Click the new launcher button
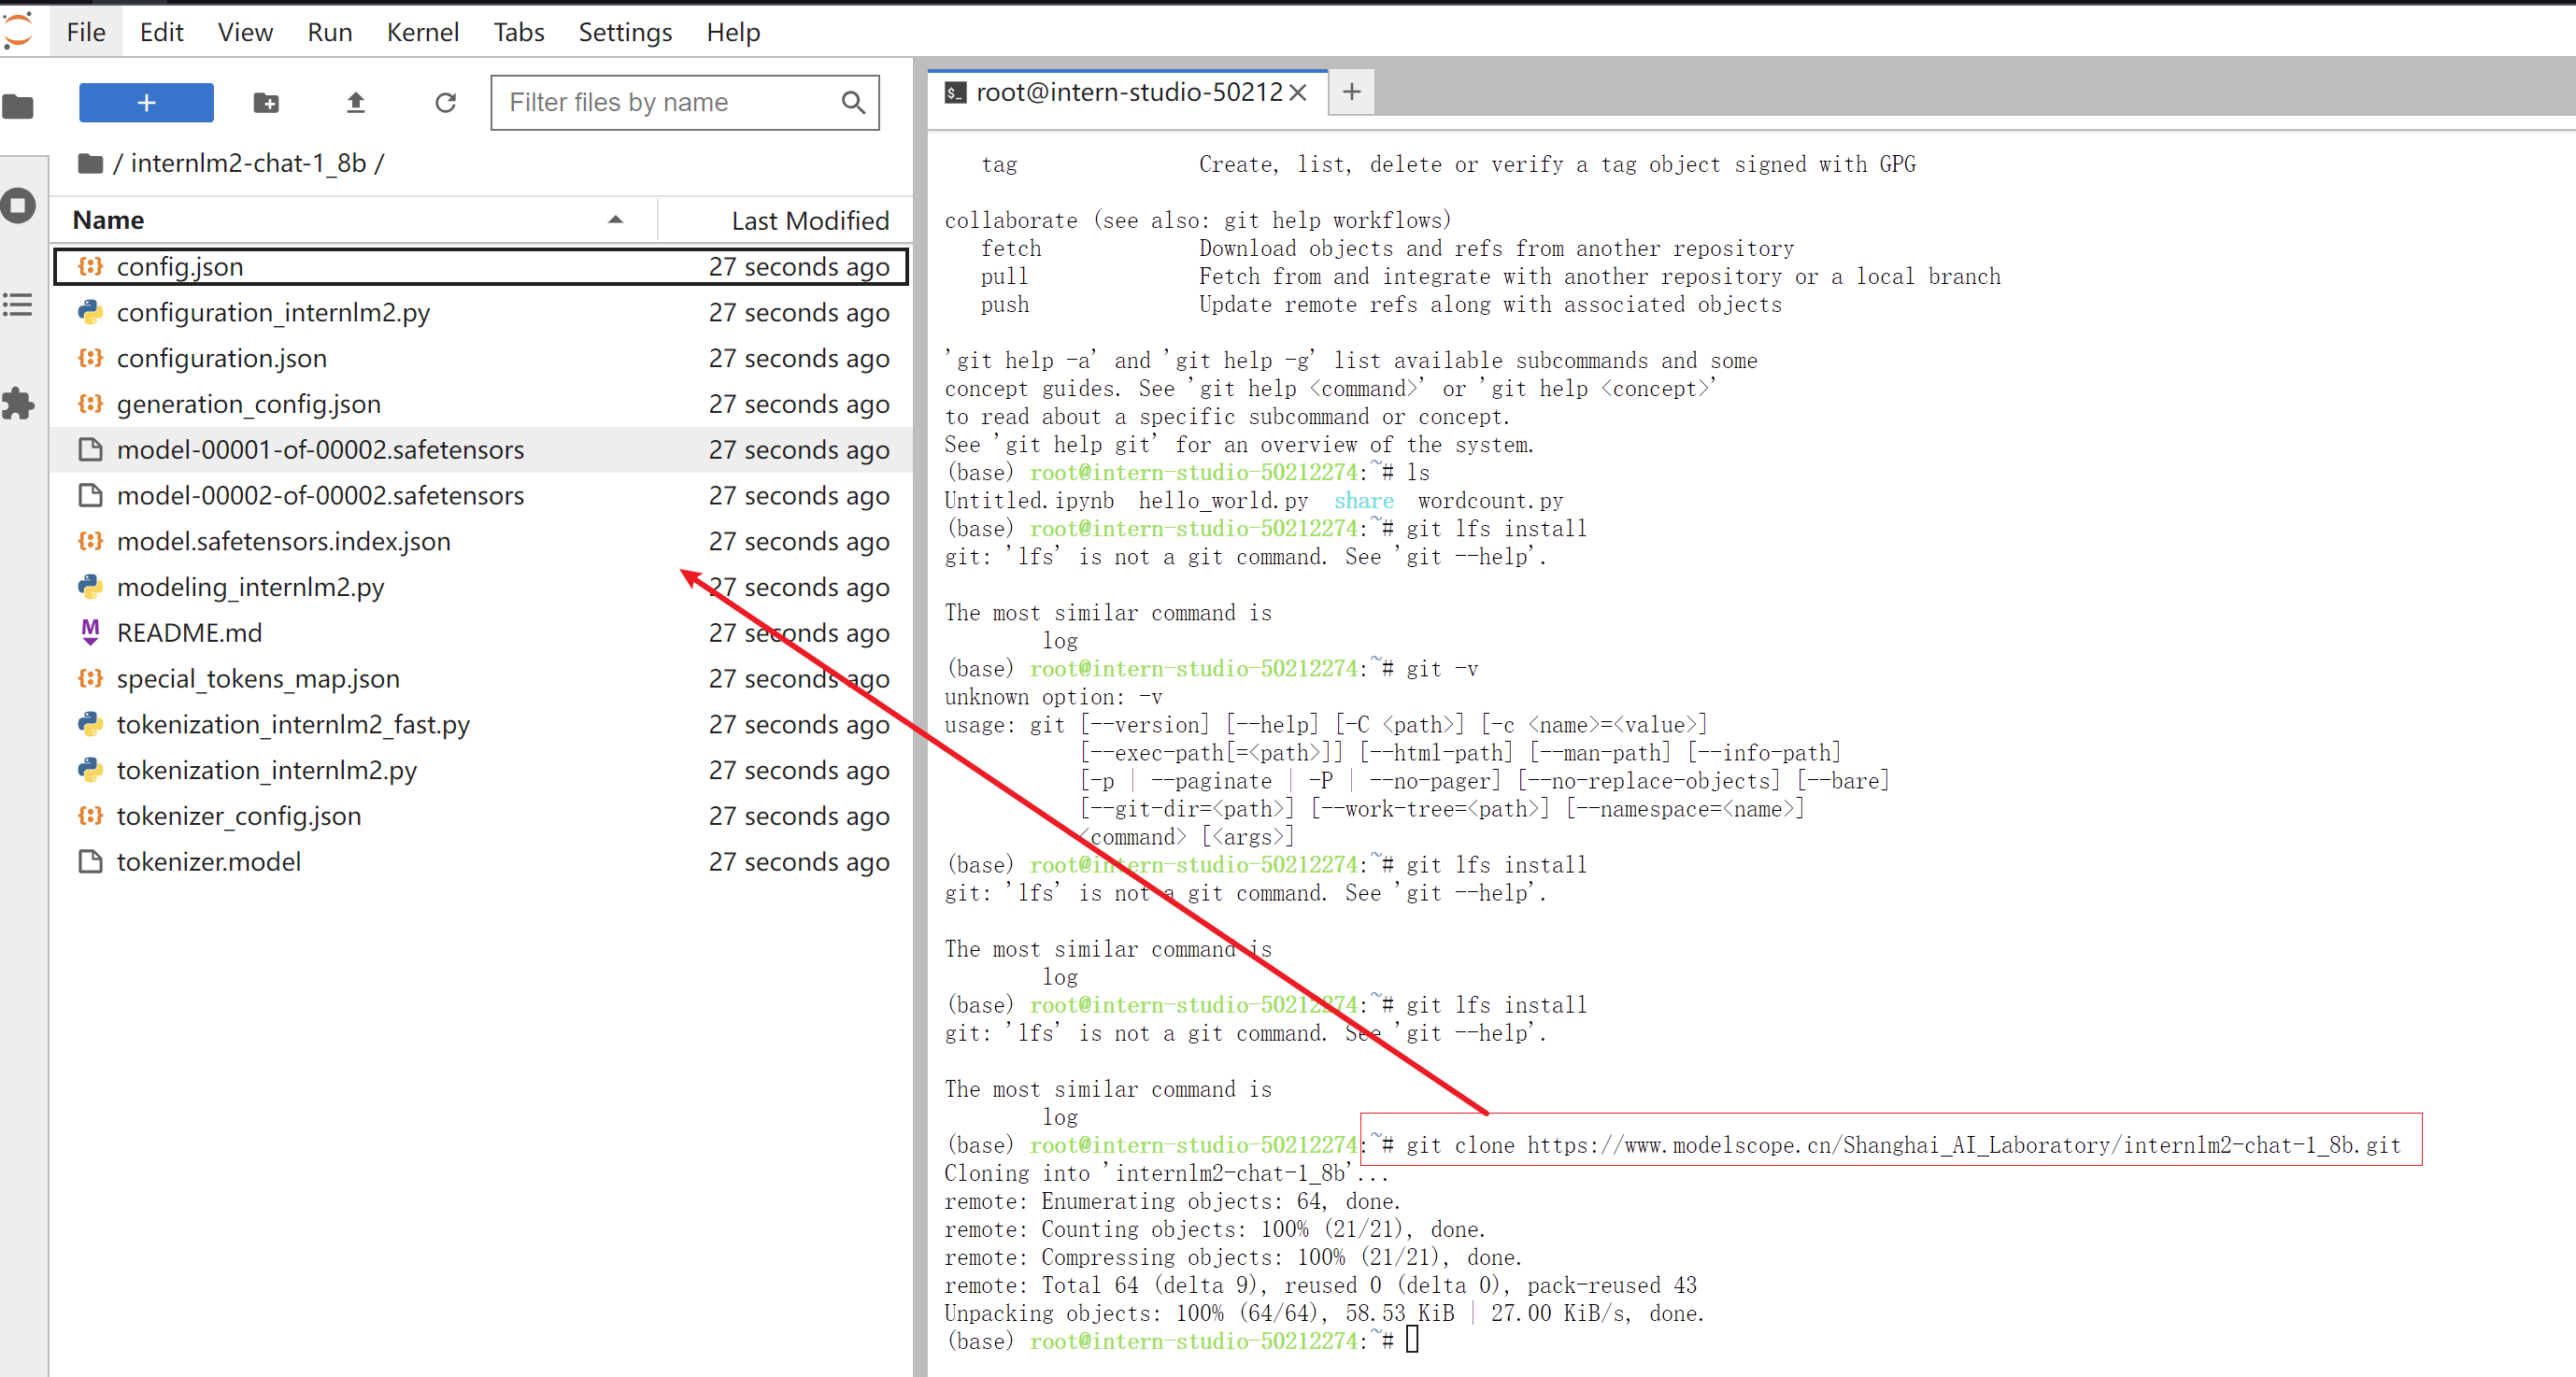Viewport: 2576px width, 1377px height. pyautogui.click(x=147, y=102)
